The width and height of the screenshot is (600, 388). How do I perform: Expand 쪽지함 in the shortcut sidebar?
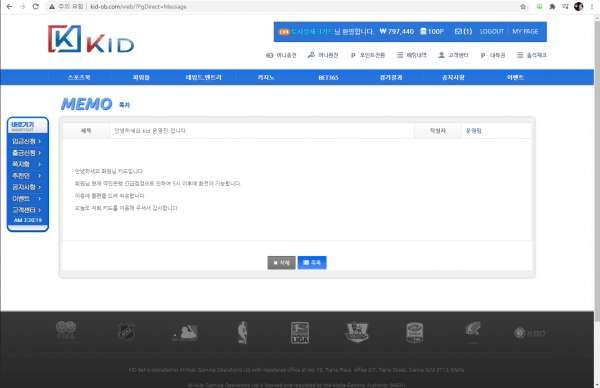click(x=27, y=164)
